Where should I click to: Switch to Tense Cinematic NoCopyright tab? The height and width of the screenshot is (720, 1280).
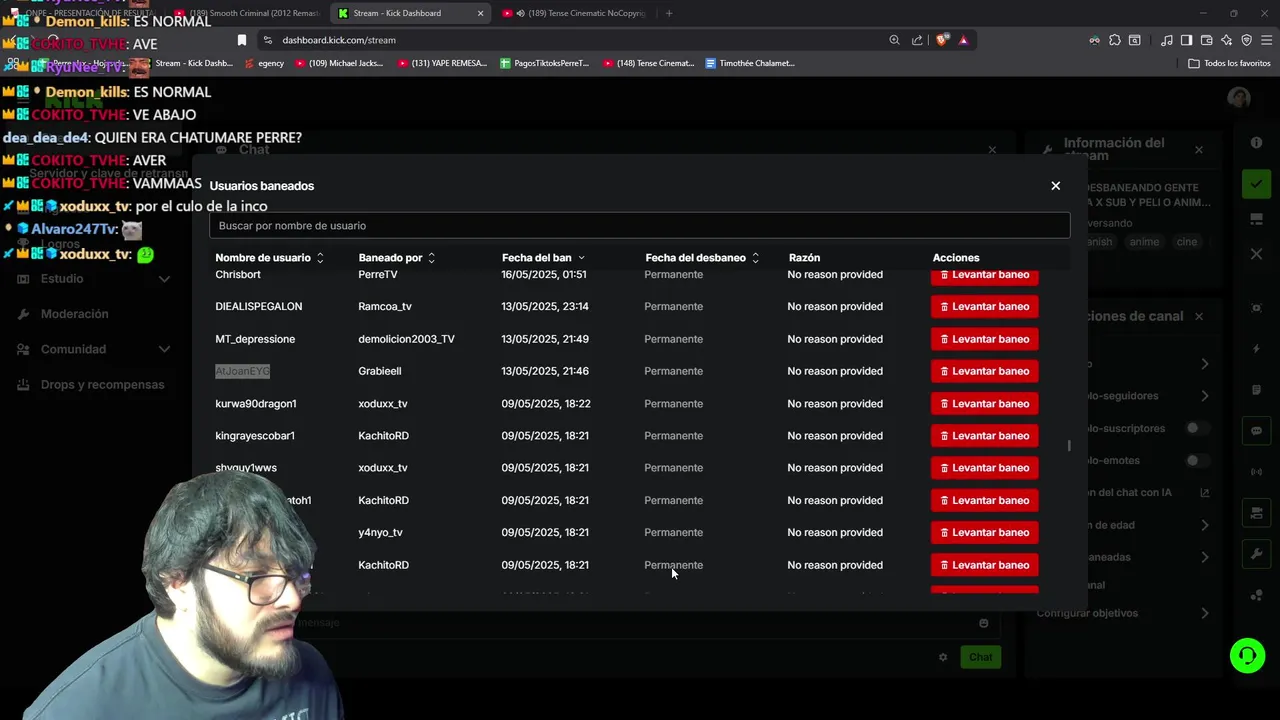[573, 13]
